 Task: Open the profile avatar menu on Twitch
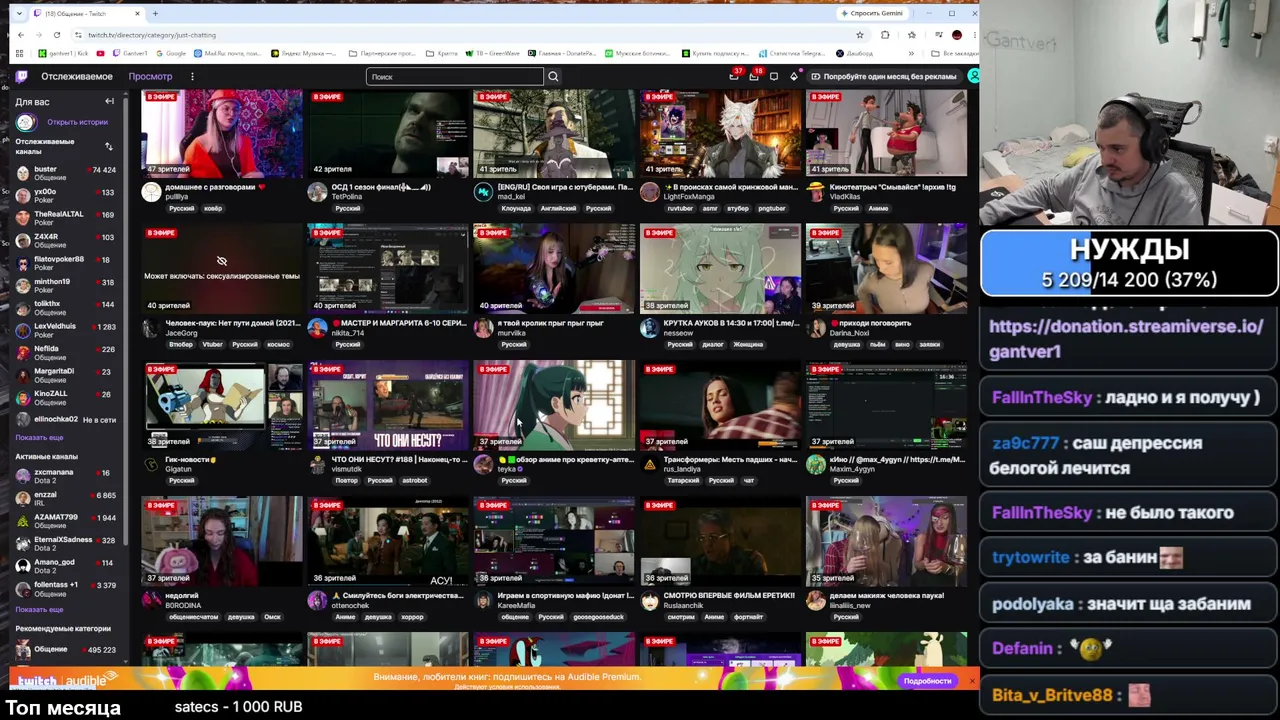coord(973,76)
